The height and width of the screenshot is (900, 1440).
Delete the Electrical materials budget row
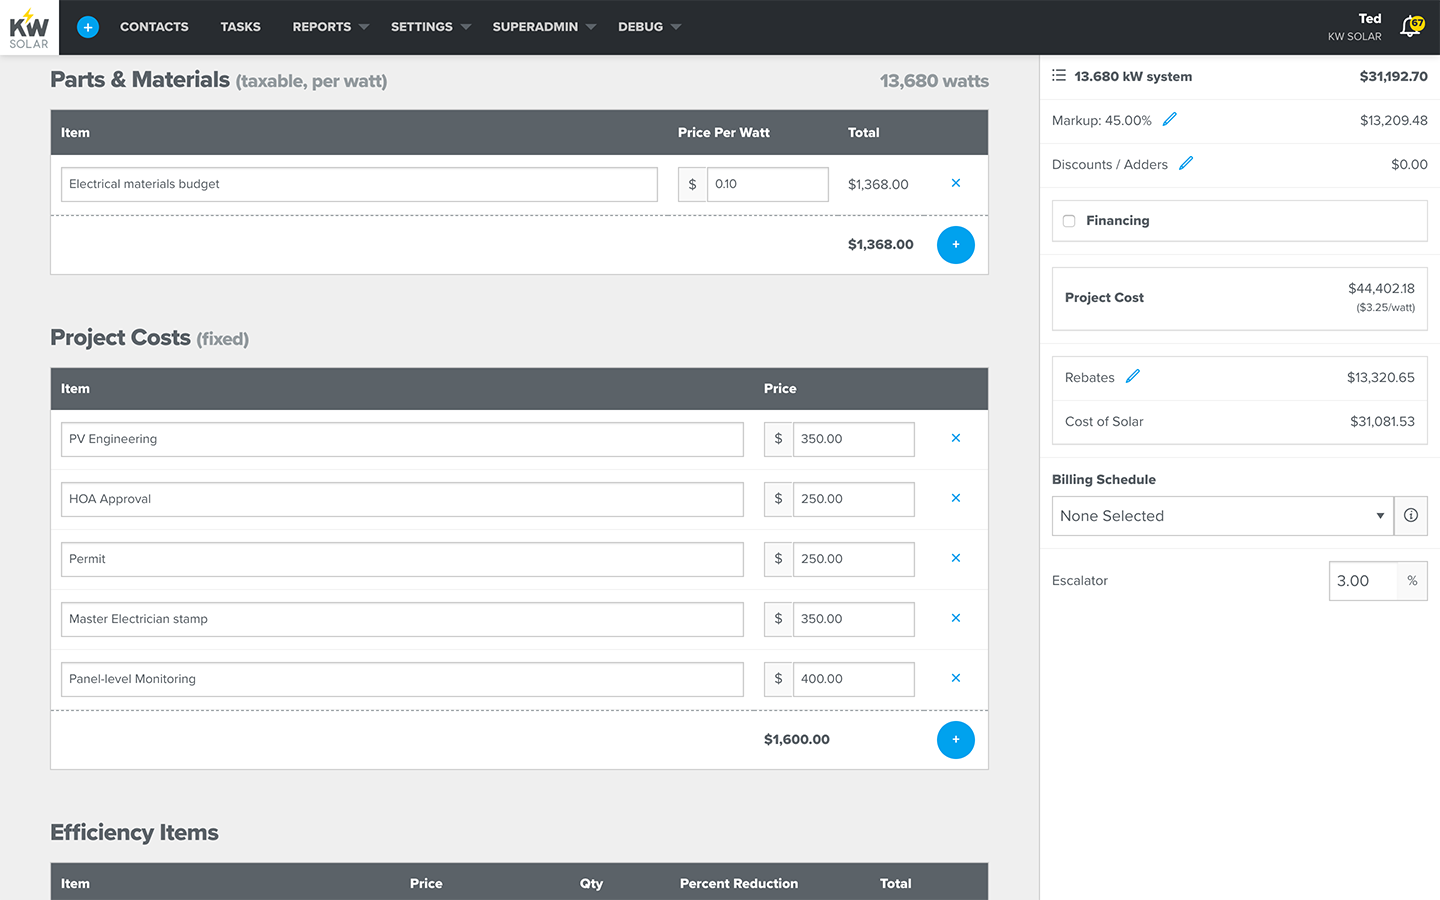coord(955,184)
